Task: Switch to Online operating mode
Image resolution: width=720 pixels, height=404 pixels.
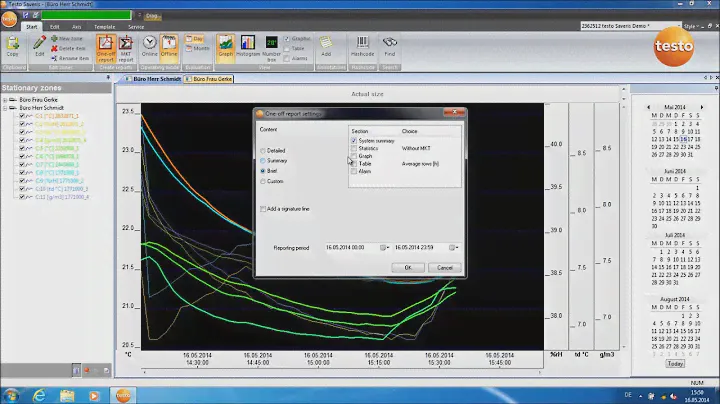Action: click(x=149, y=44)
